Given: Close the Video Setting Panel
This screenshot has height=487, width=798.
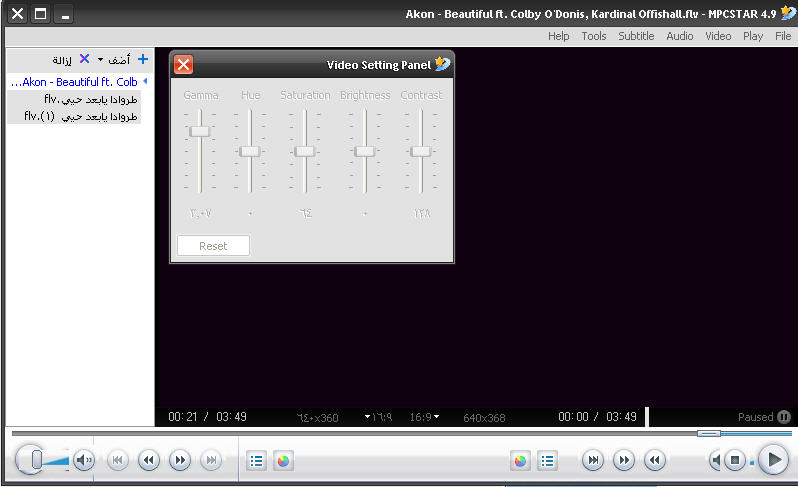Looking at the screenshot, I should (184, 65).
